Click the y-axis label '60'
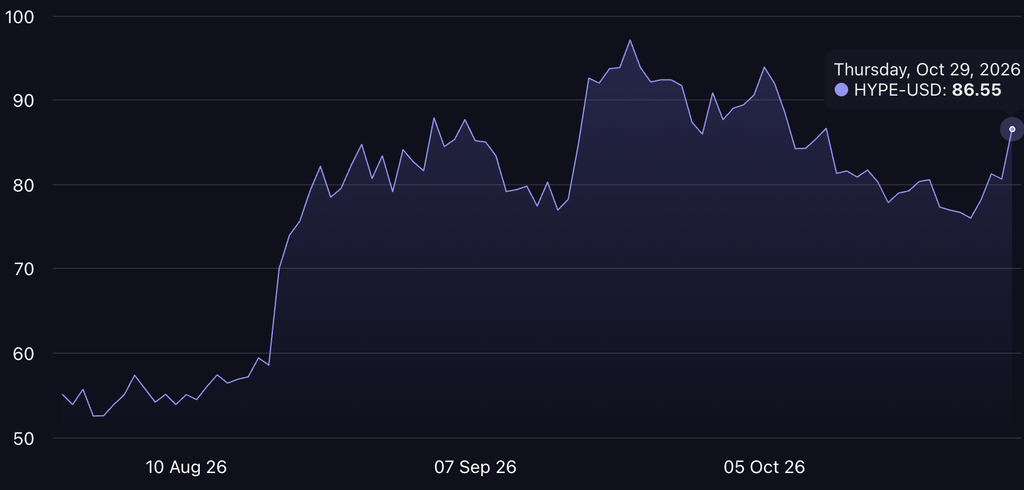Viewport: 1024px width, 490px height. point(25,353)
